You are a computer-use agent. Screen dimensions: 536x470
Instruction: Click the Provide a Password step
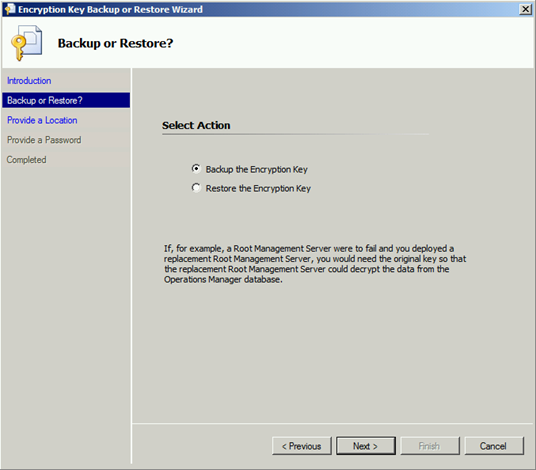pos(44,140)
